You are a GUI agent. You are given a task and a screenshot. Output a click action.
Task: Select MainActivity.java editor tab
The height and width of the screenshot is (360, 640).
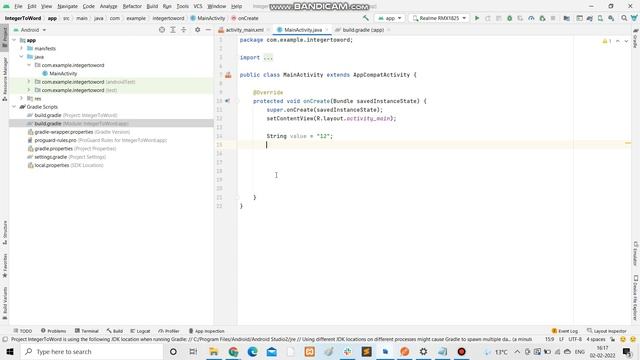click(302, 30)
